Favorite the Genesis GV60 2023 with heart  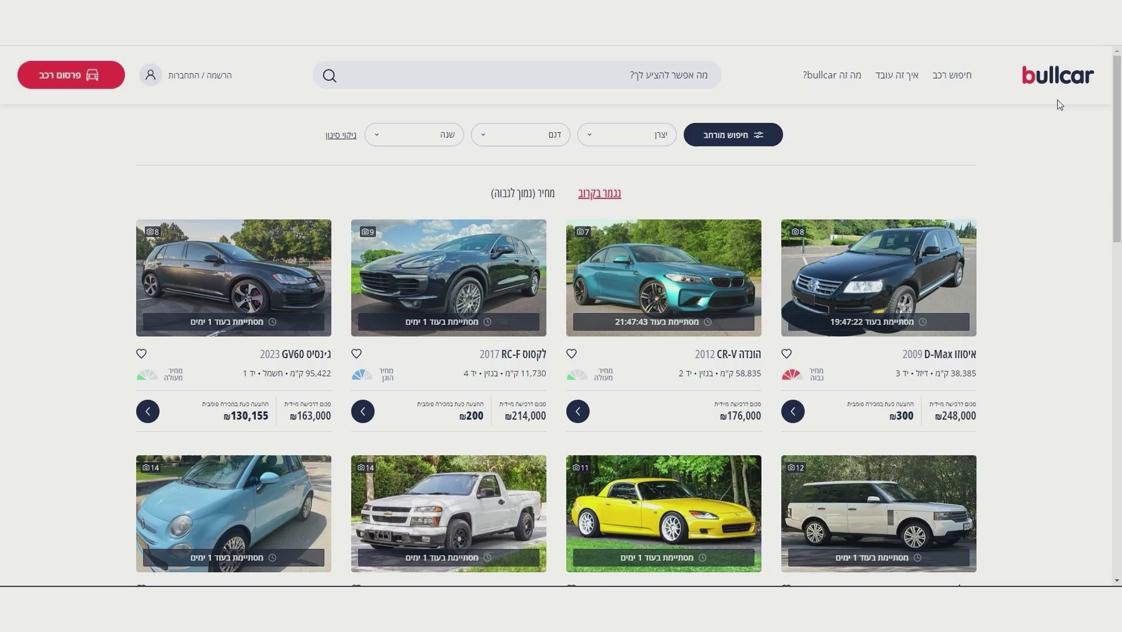142,354
